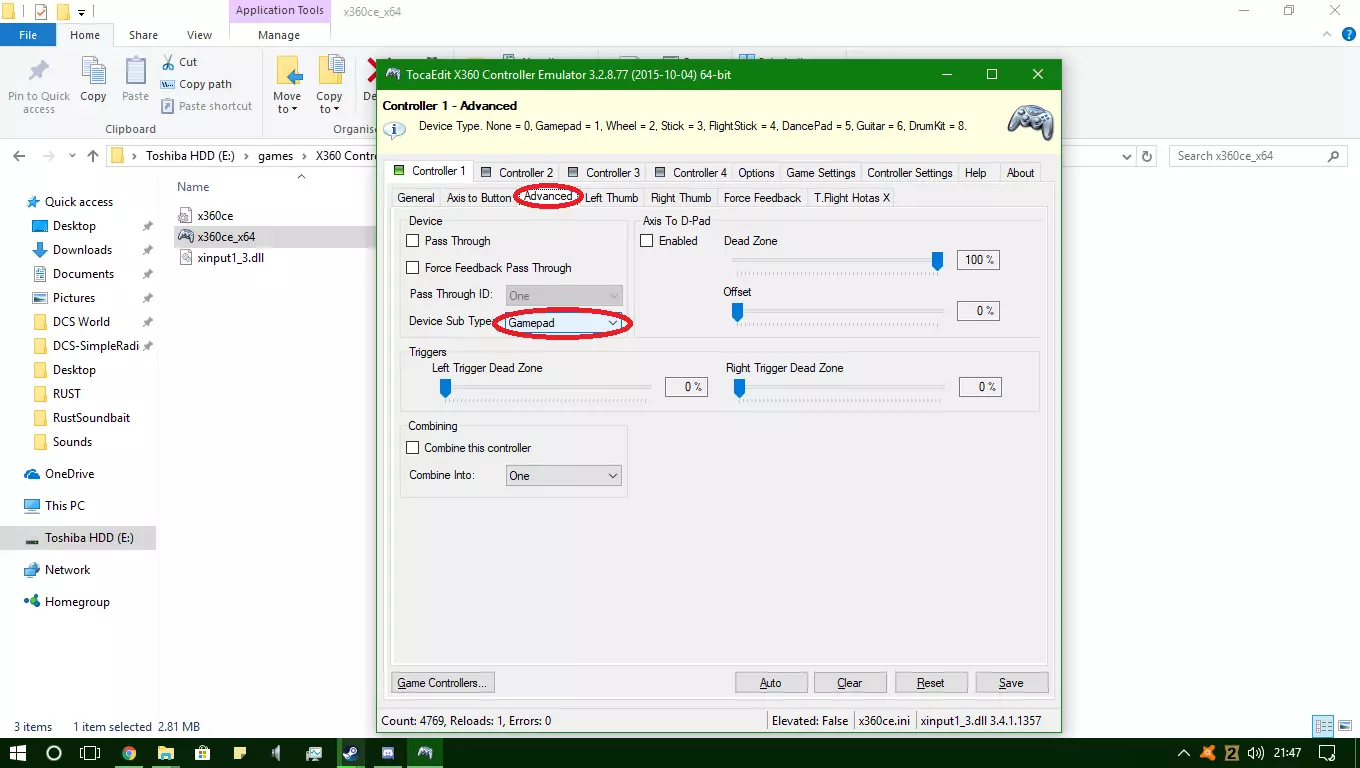Tick Force Feedback Pass Through checkbox
Image resolution: width=1360 pixels, height=768 pixels.
click(x=413, y=268)
